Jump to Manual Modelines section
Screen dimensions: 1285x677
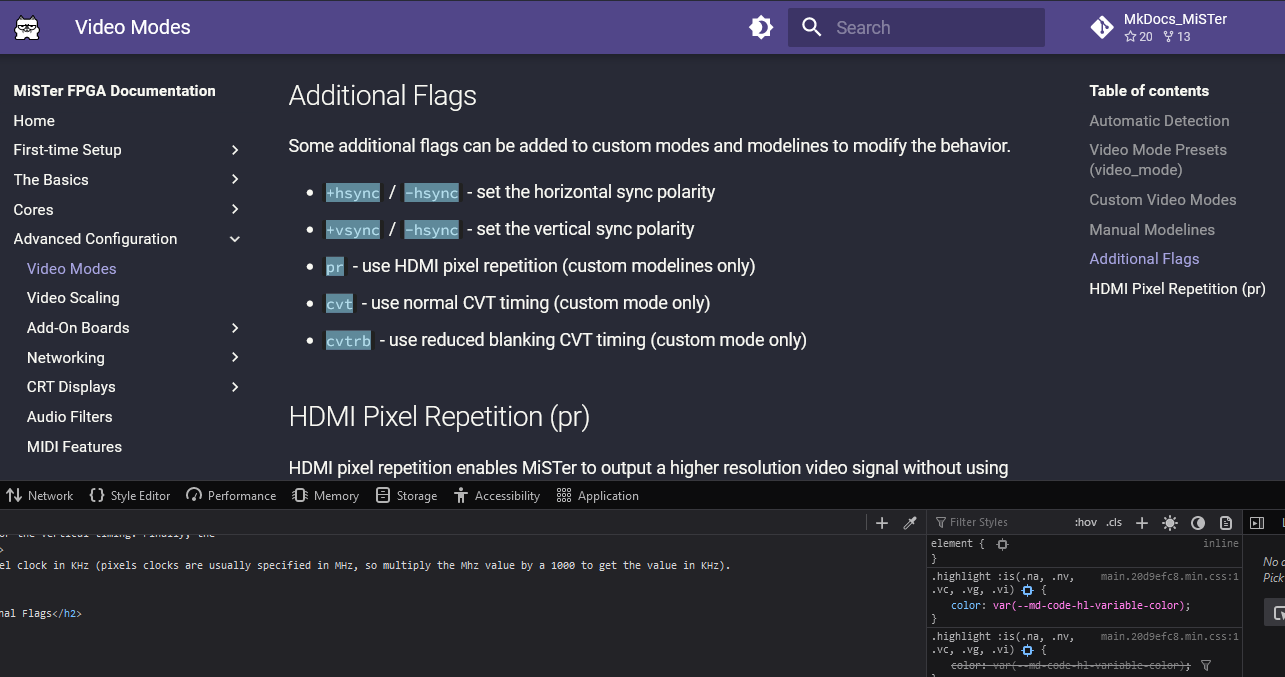coord(1152,230)
